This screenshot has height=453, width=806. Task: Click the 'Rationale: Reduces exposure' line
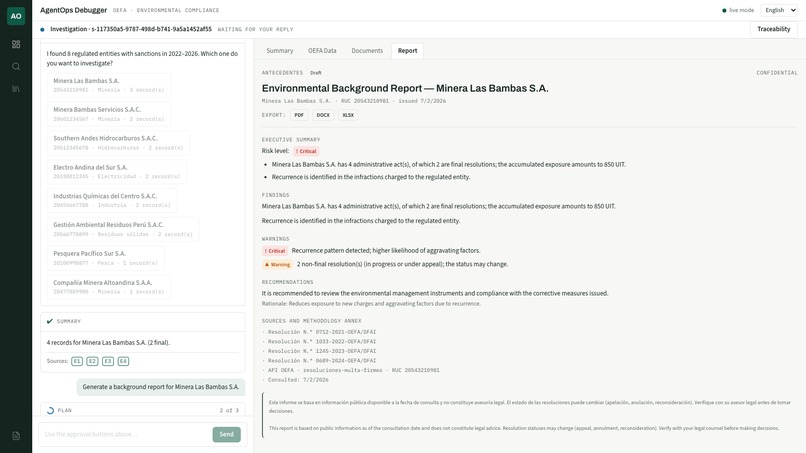pyautogui.click(x=371, y=304)
